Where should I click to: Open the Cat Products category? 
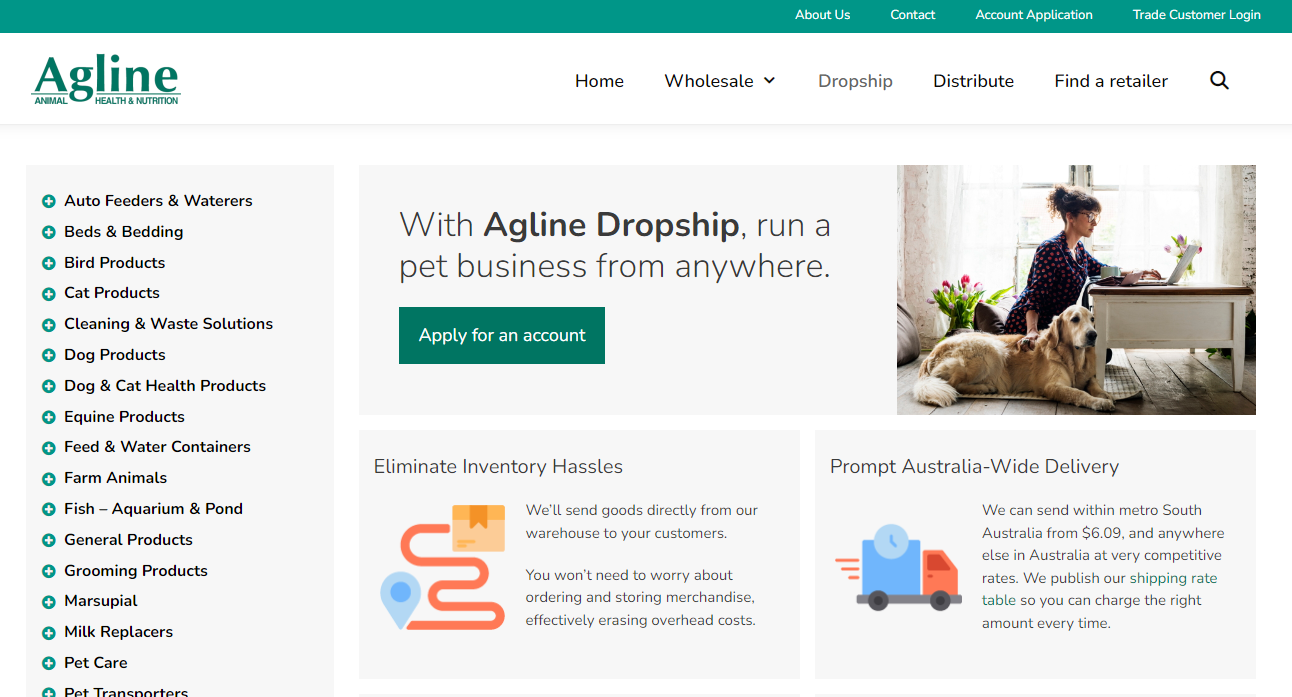coord(112,293)
